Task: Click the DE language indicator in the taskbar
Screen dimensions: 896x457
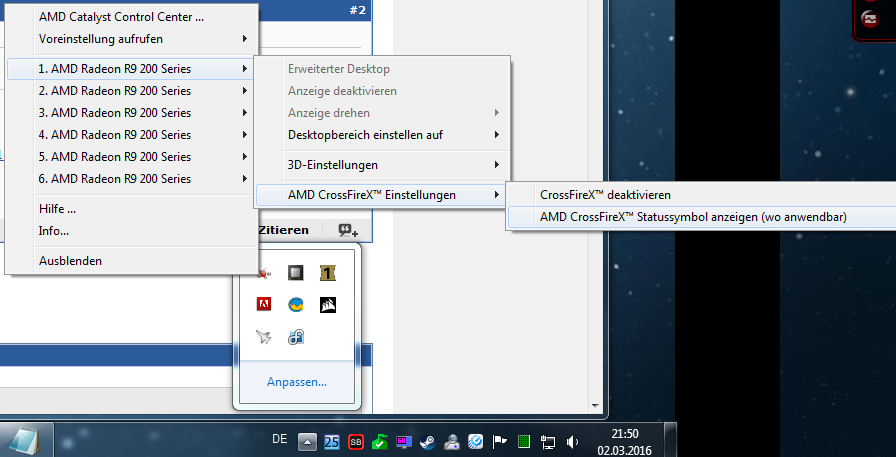Action: [279, 439]
